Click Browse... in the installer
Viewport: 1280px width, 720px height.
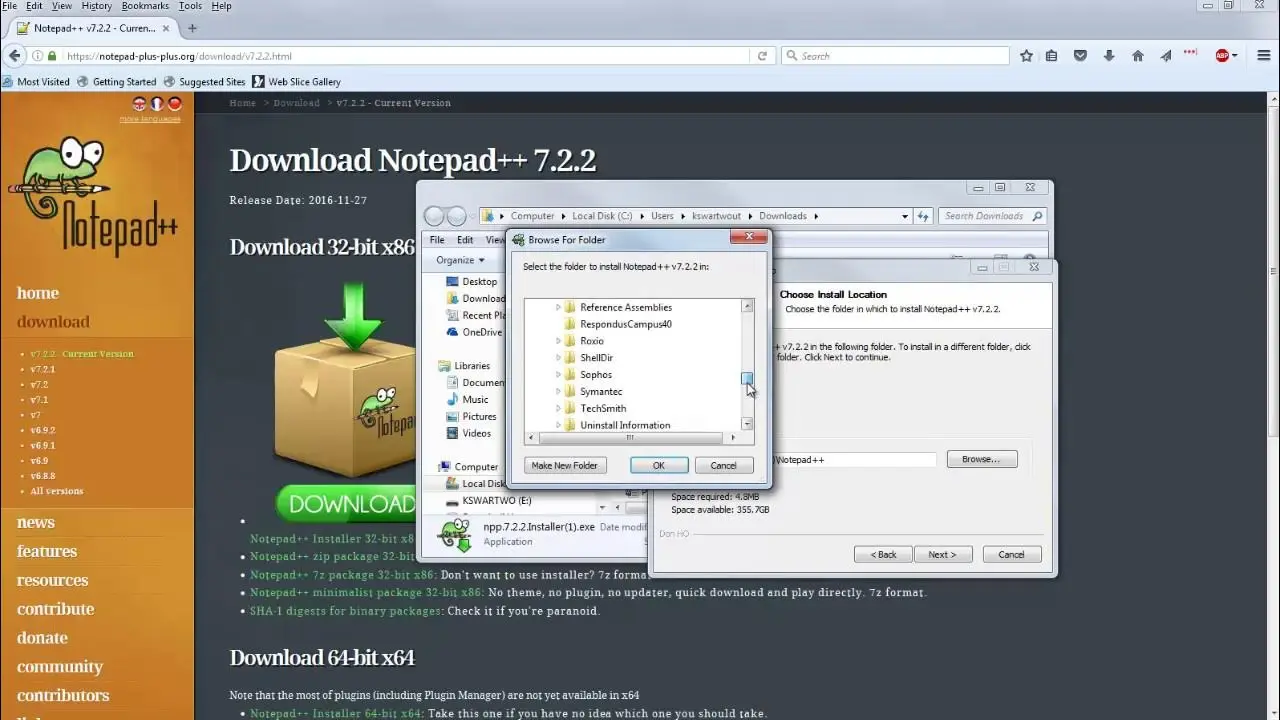981,459
